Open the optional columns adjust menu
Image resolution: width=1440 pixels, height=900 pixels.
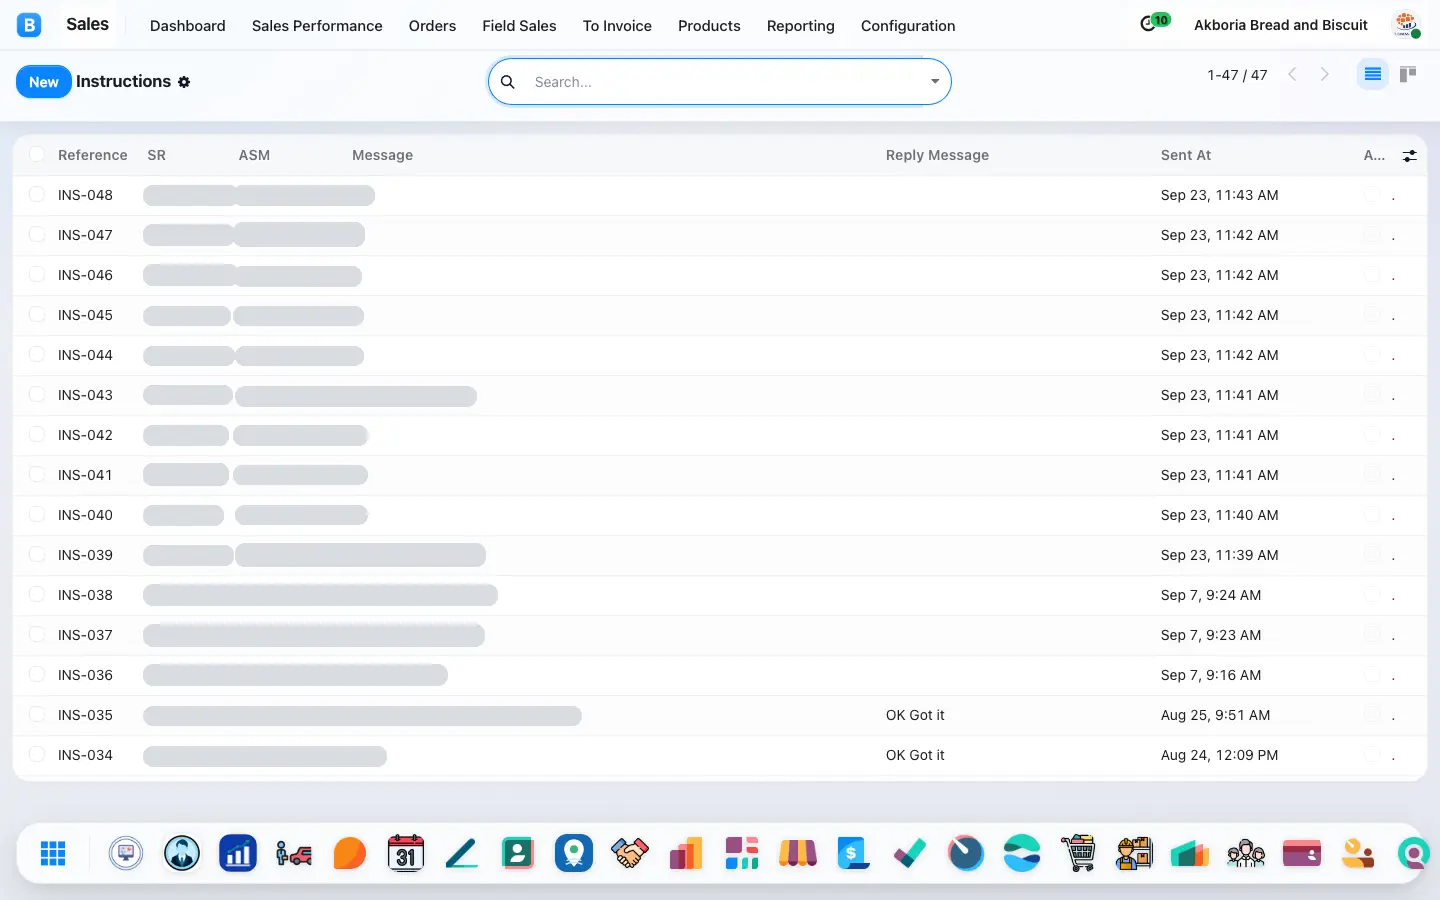1409,156
